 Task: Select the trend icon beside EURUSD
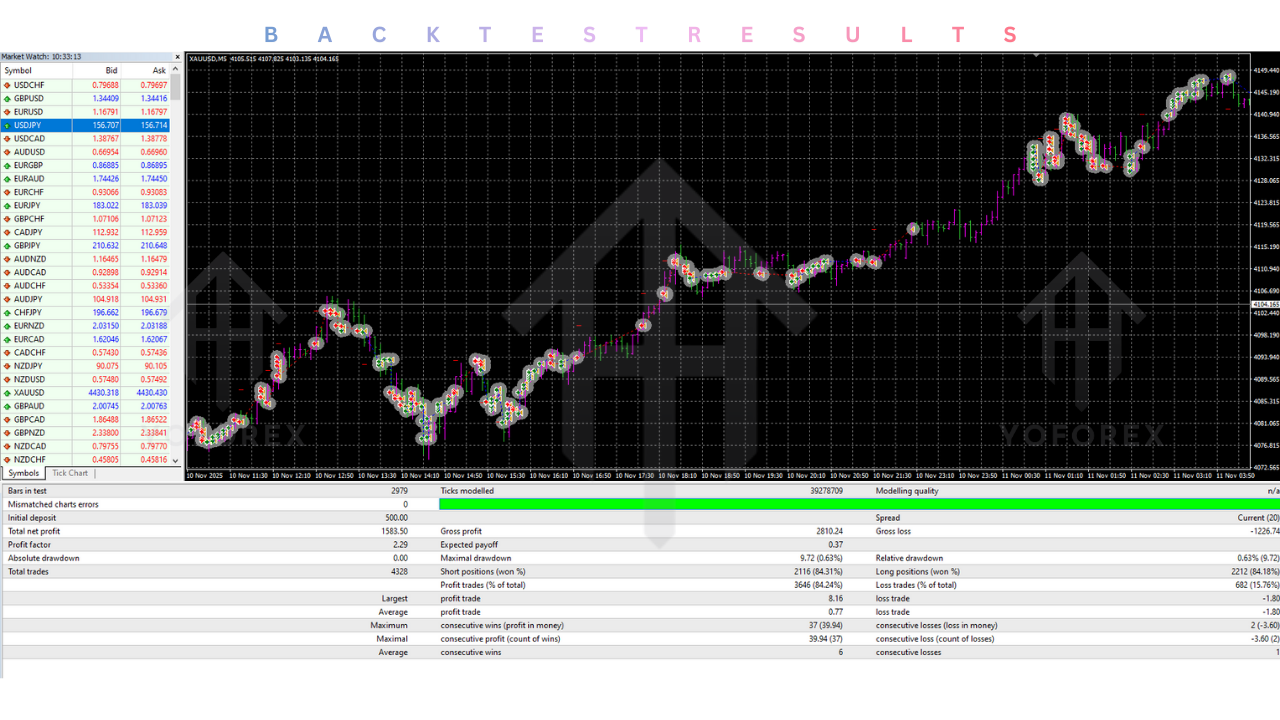tap(8, 112)
